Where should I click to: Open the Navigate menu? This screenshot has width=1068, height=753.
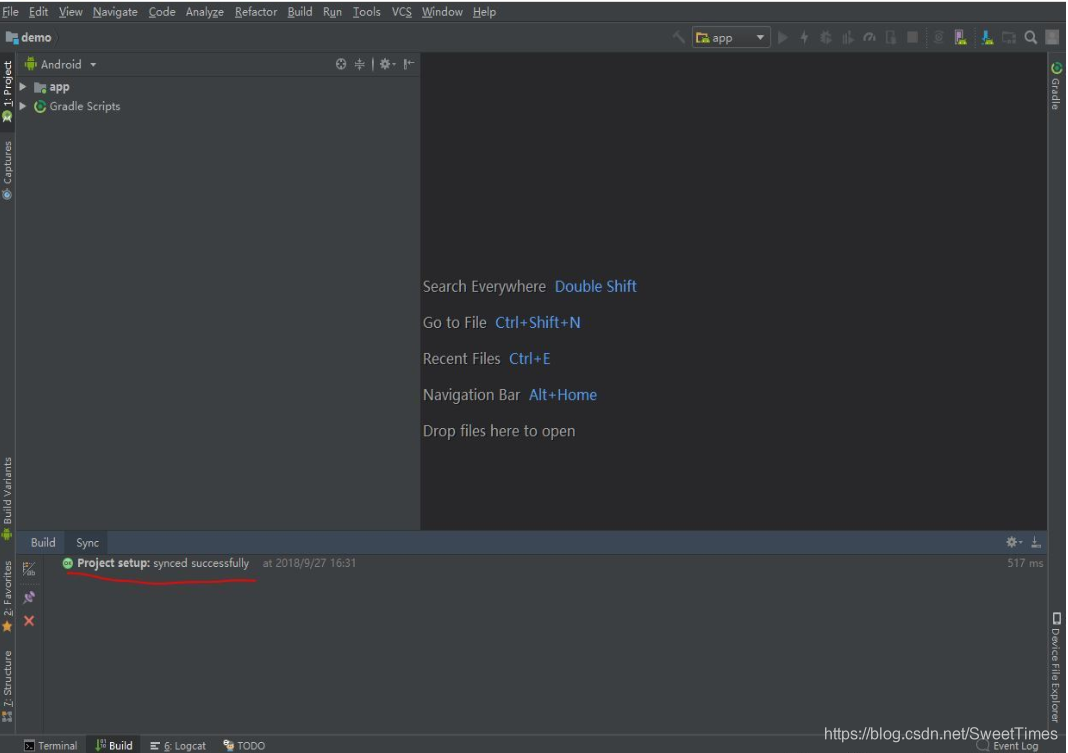pos(115,12)
